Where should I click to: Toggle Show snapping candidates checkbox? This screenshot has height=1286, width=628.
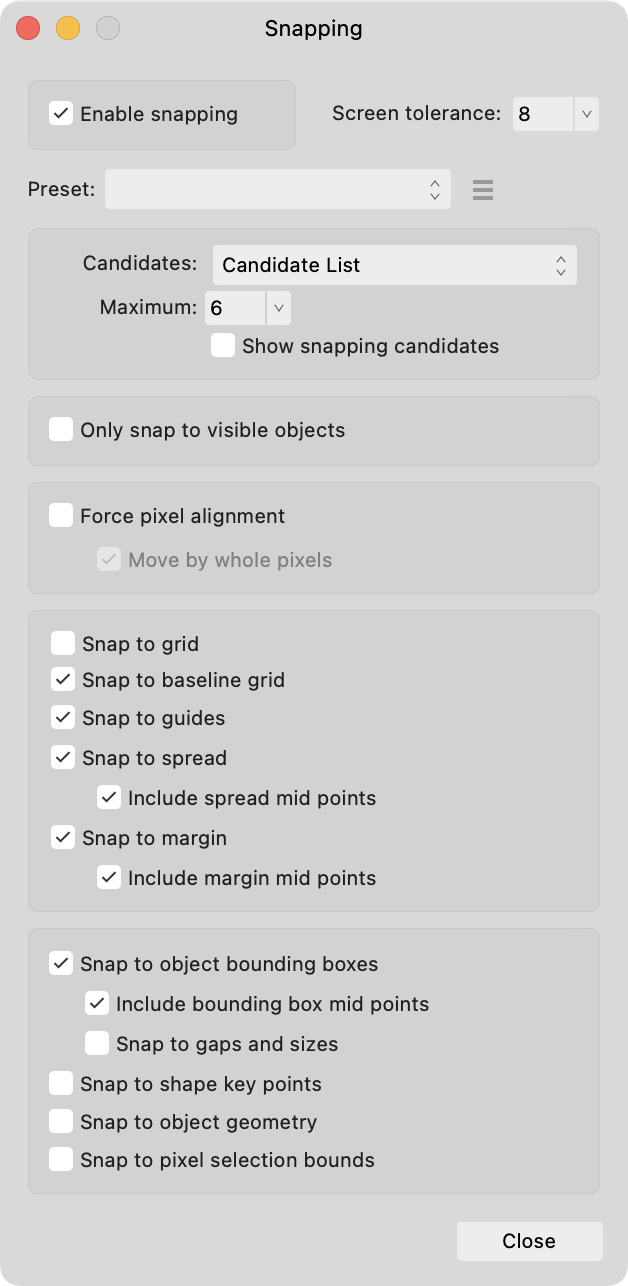point(224,346)
